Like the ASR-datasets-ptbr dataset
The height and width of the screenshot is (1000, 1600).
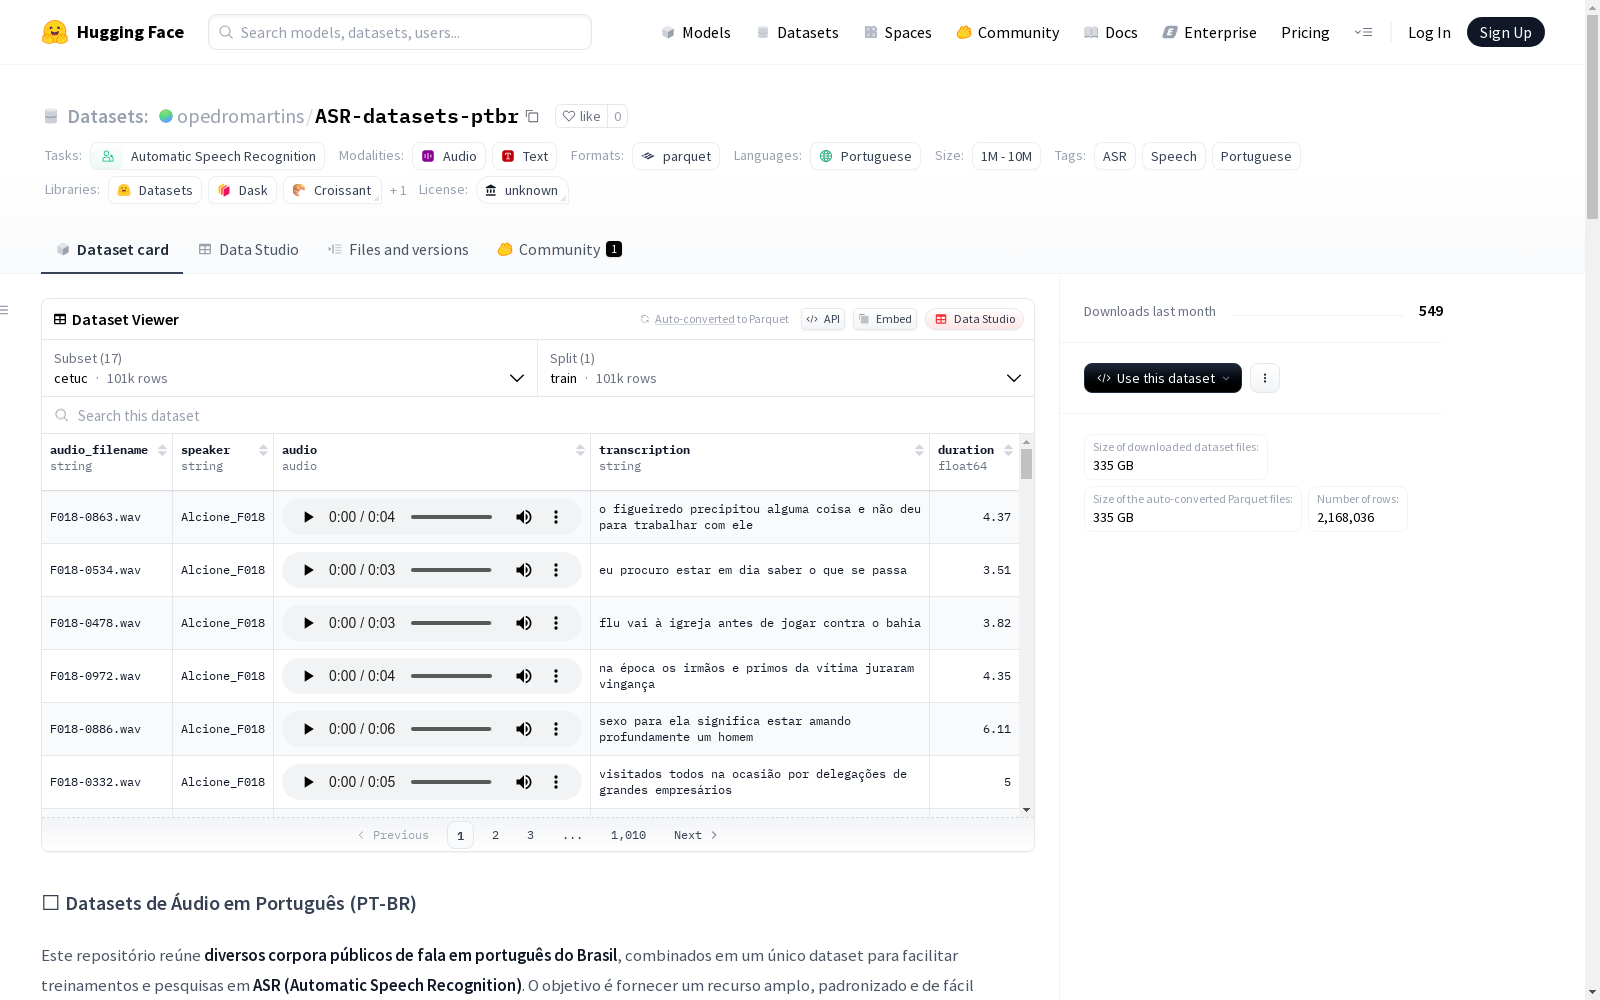(x=581, y=116)
